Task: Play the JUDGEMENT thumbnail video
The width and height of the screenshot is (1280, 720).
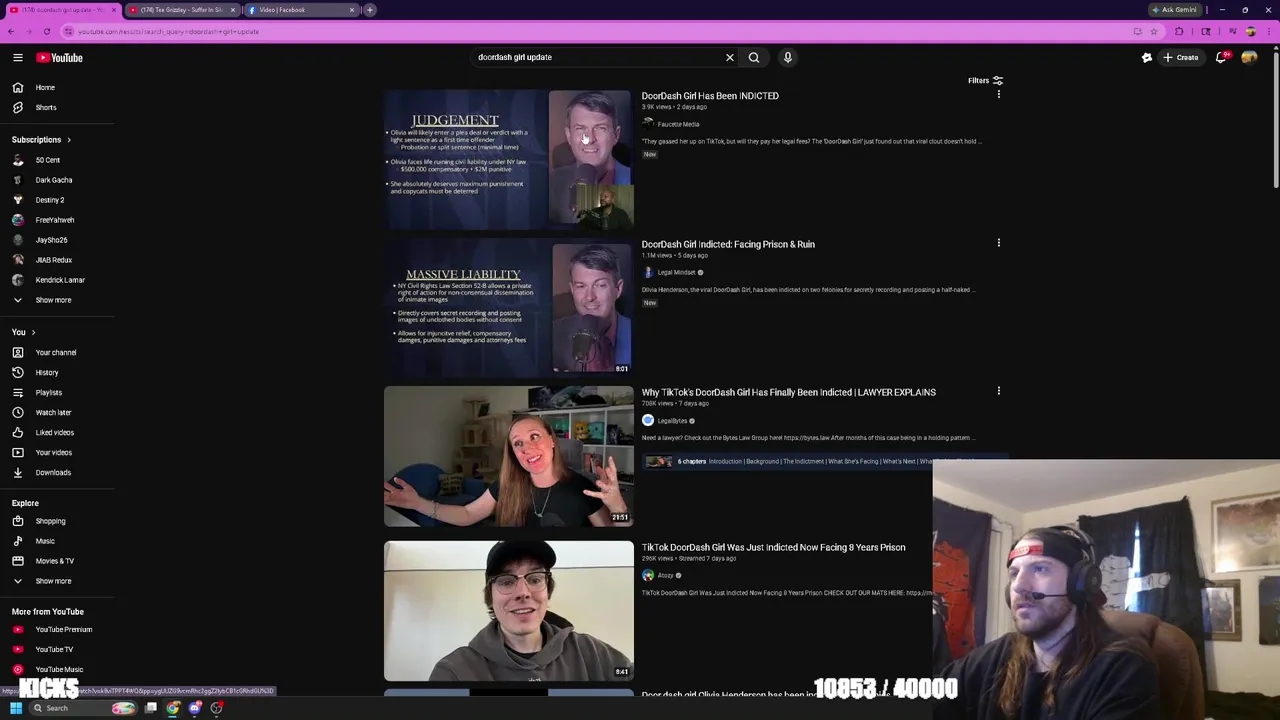Action: 508,160
